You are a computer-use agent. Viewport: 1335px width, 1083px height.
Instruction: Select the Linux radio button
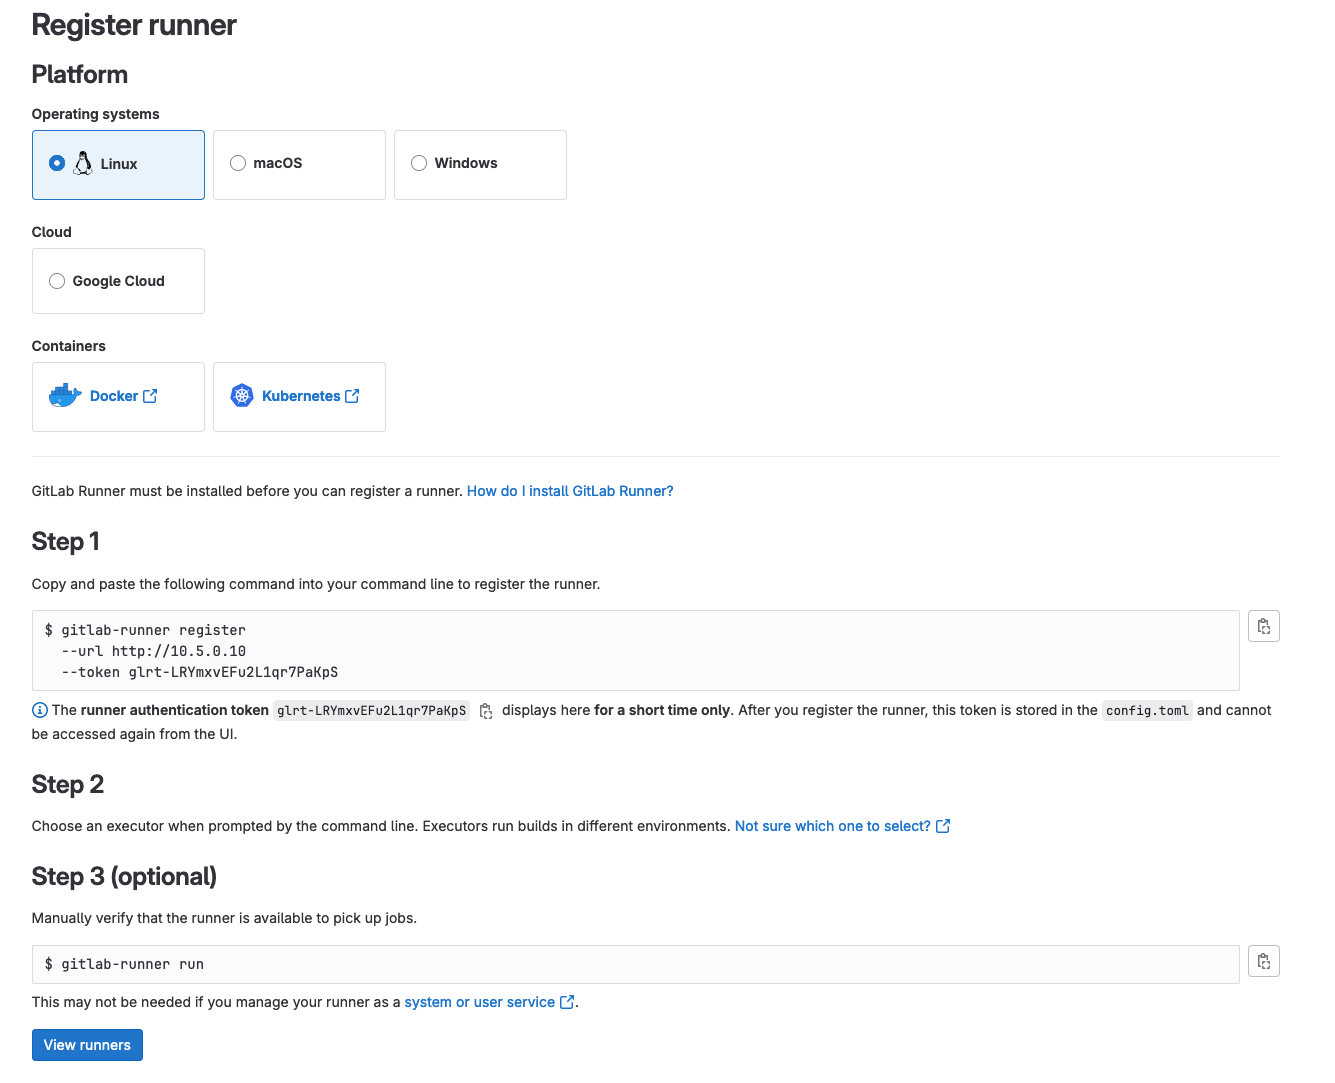click(57, 163)
